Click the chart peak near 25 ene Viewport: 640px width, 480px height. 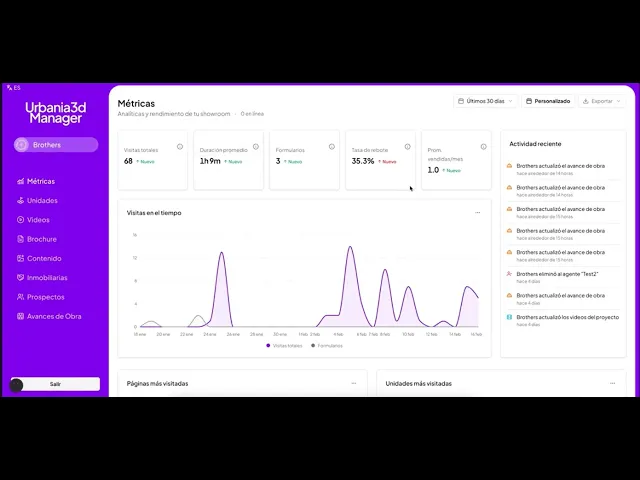[x=222, y=252]
